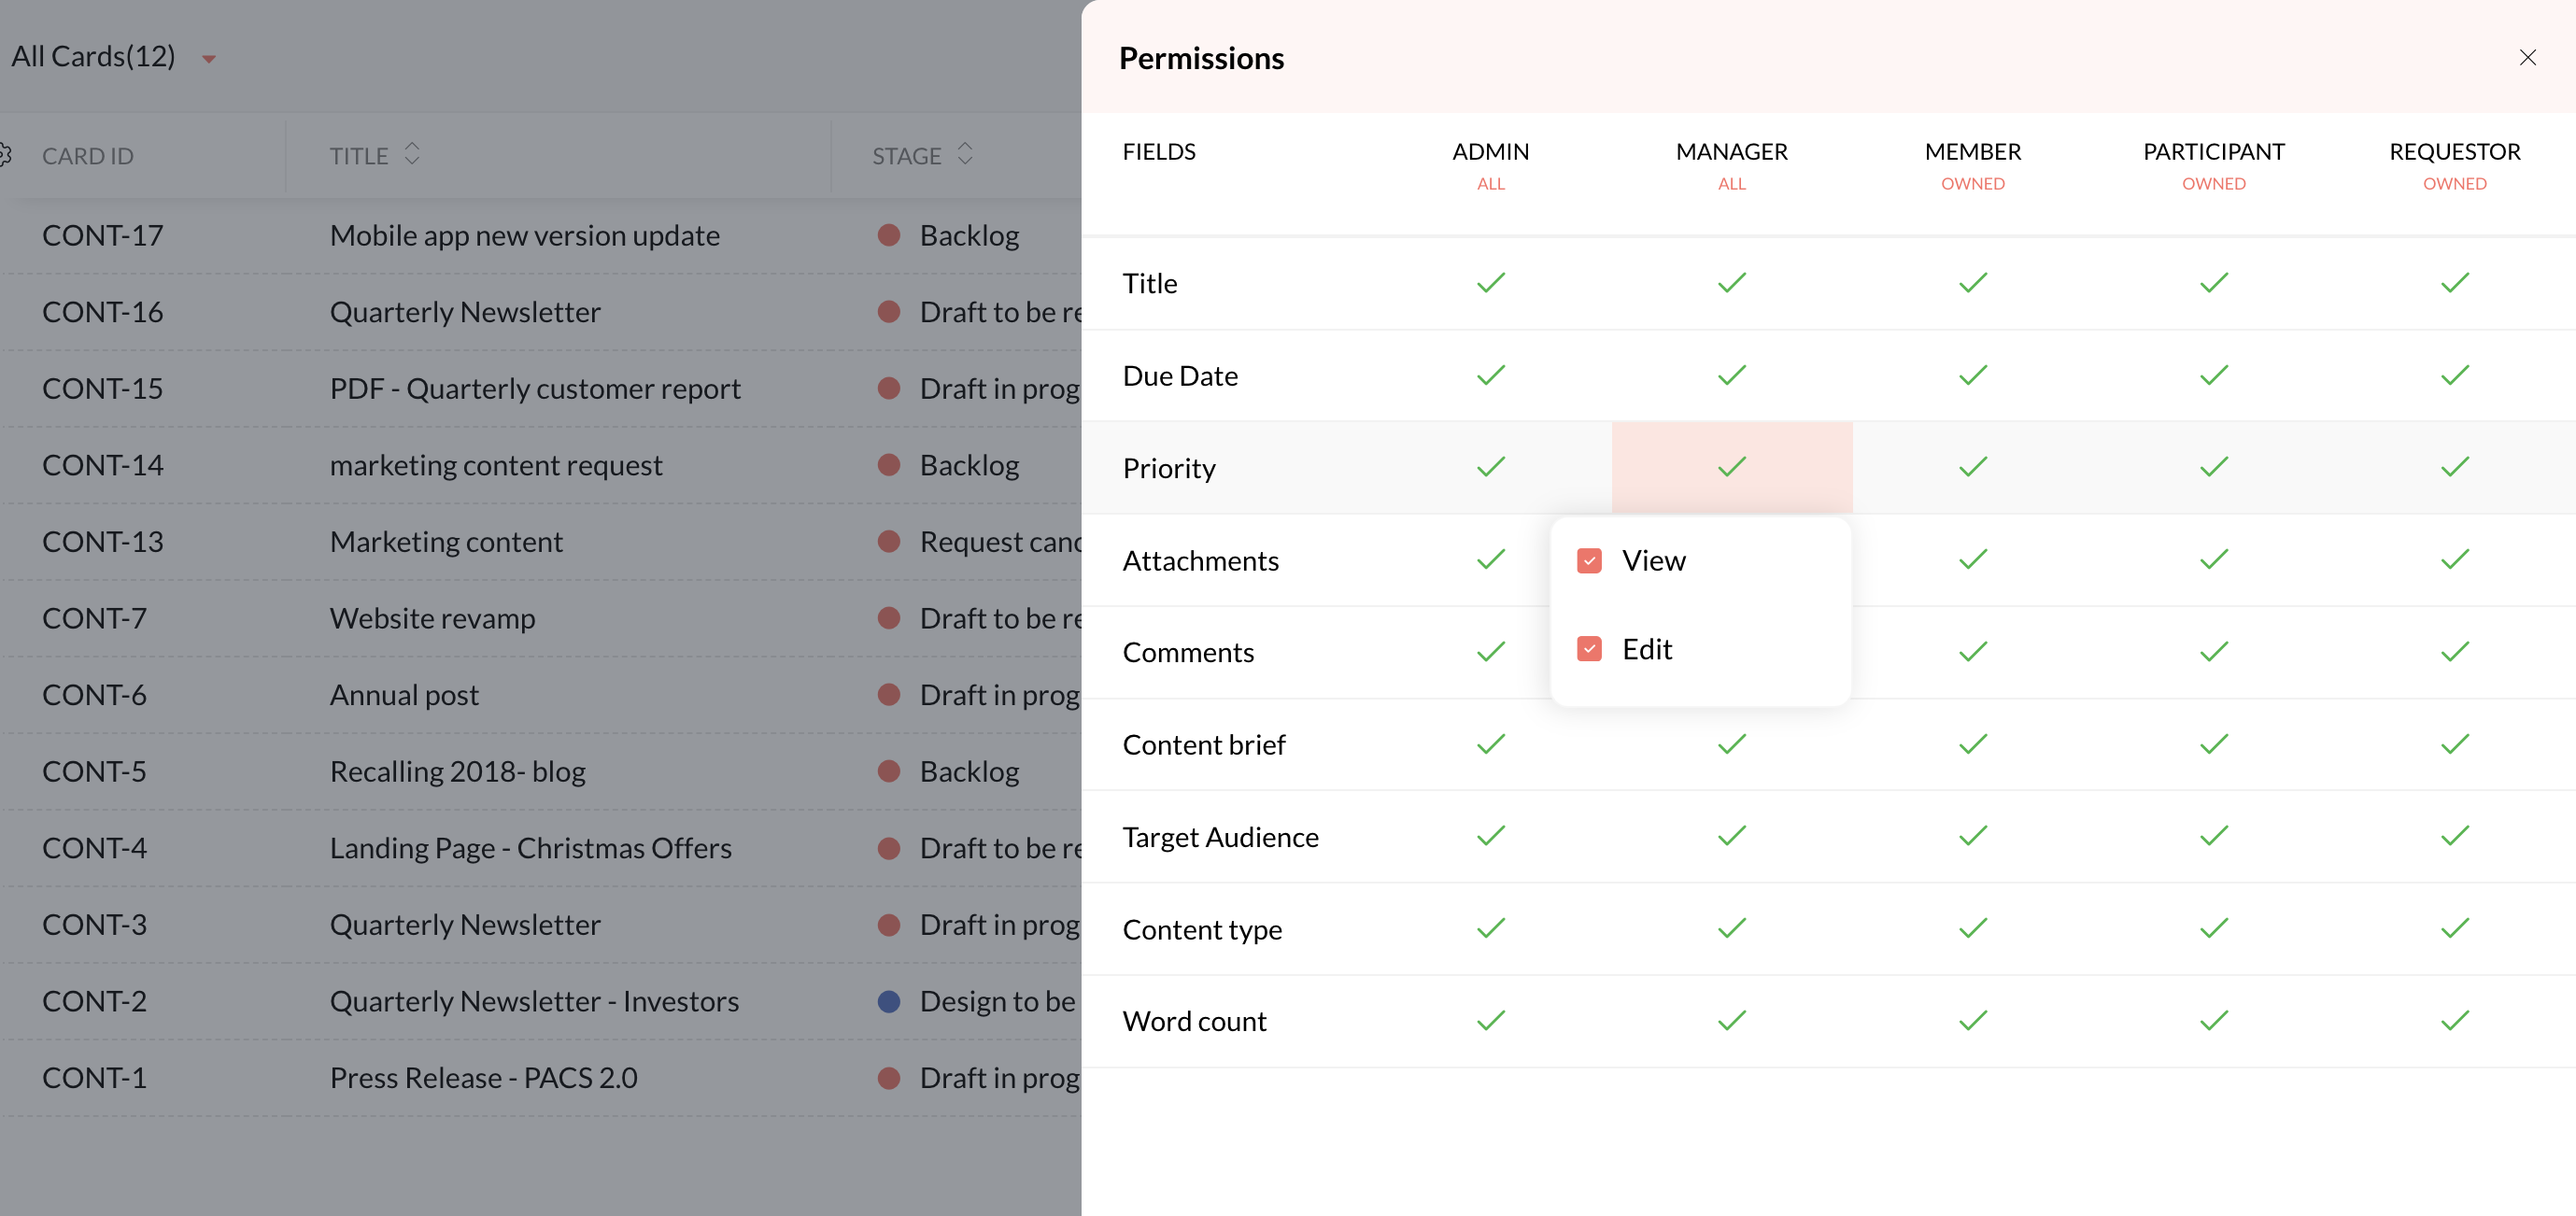Screen dimensions: 2576x1216
Task: Open the table column settings gear icon
Action: [x=5, y=155]
